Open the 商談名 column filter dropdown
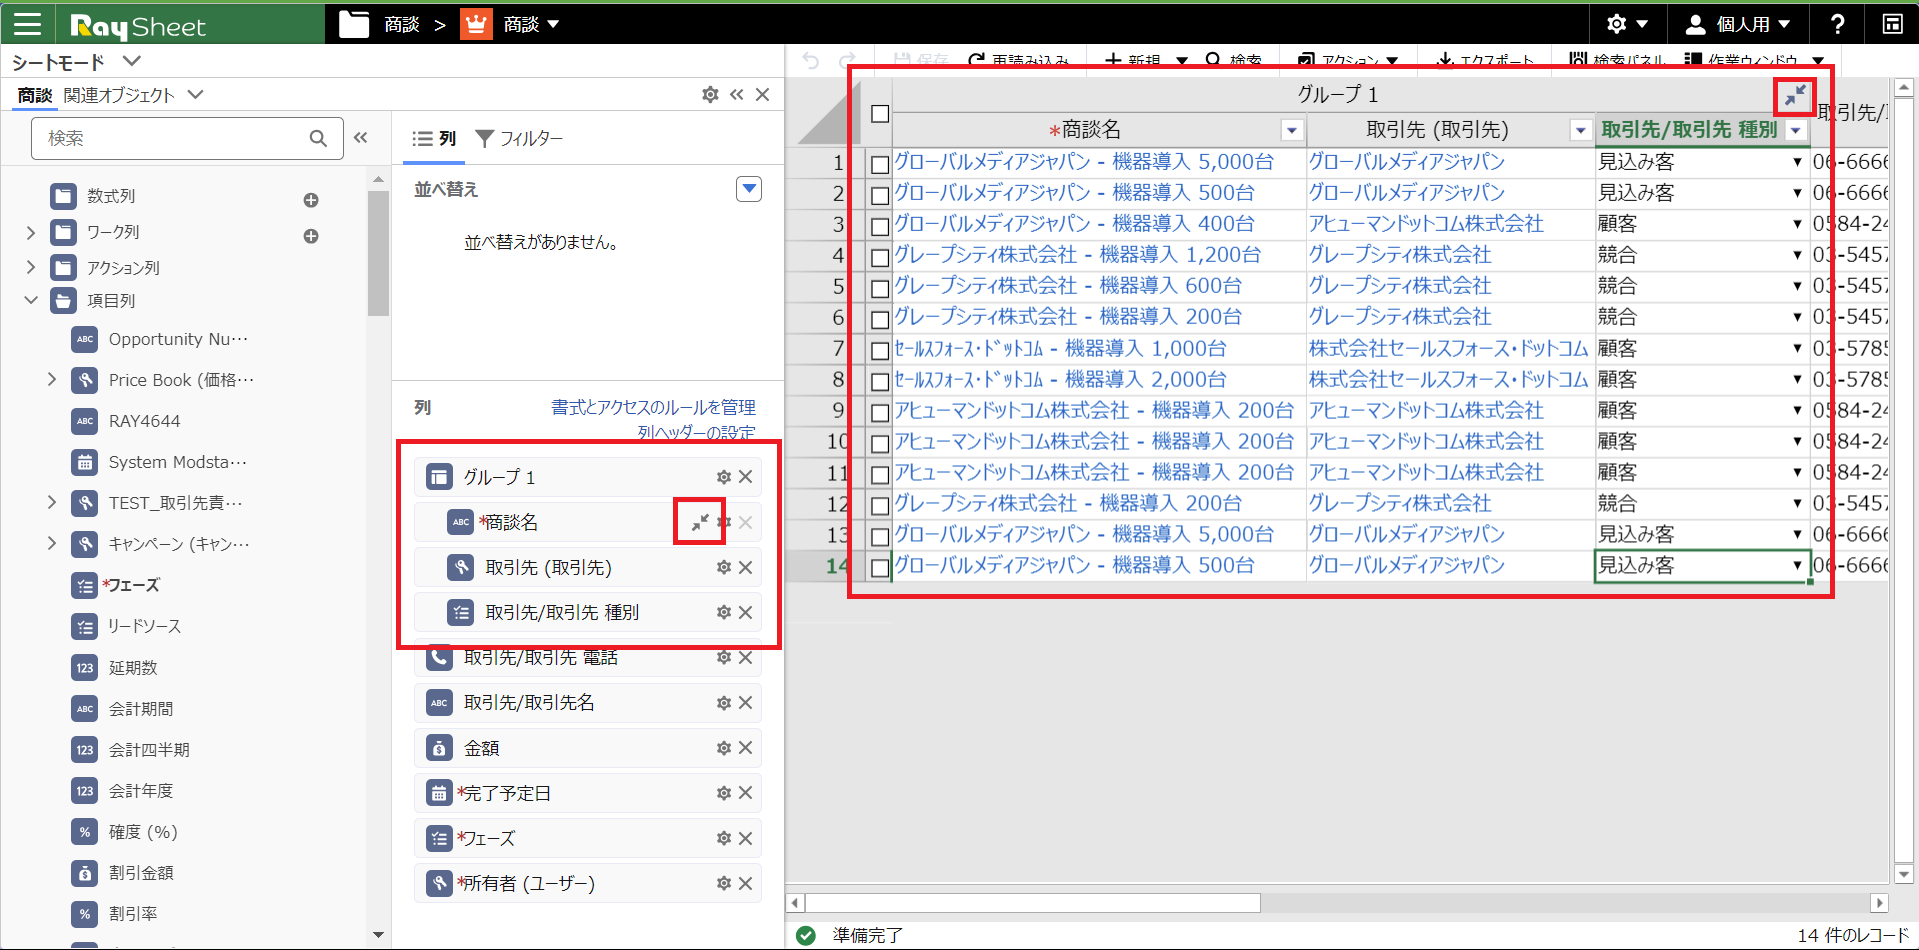The height and width of the screenshot is (950, 1919). (1292, 130)
